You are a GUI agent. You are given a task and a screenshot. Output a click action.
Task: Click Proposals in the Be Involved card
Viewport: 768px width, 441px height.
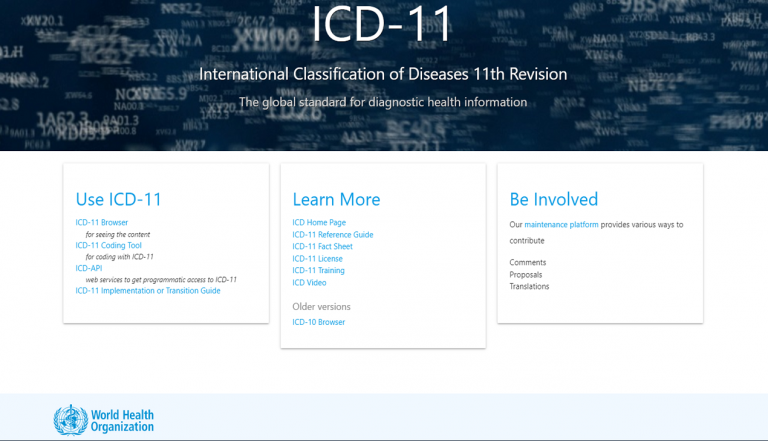pos(527,274)
